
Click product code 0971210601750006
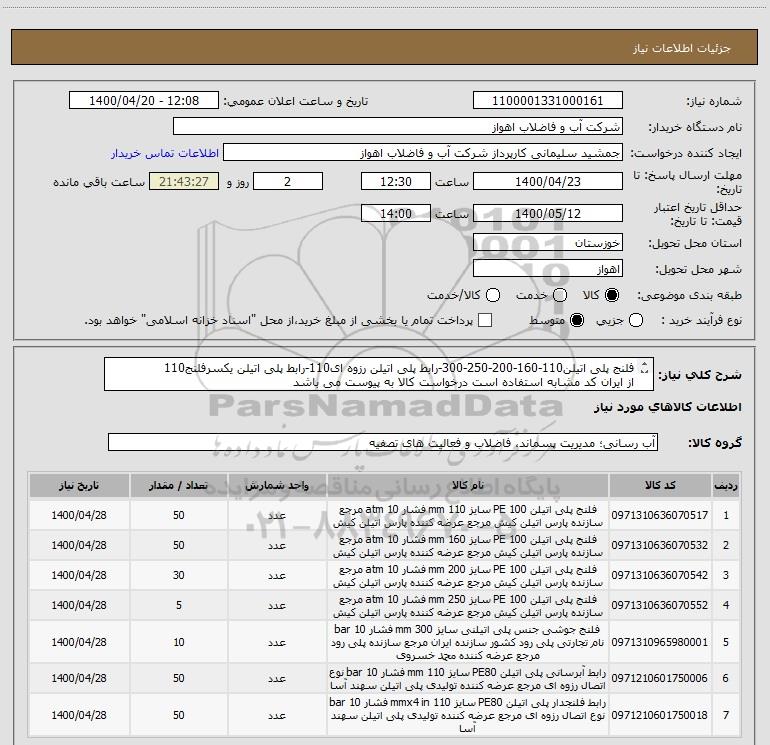[660, 678]
